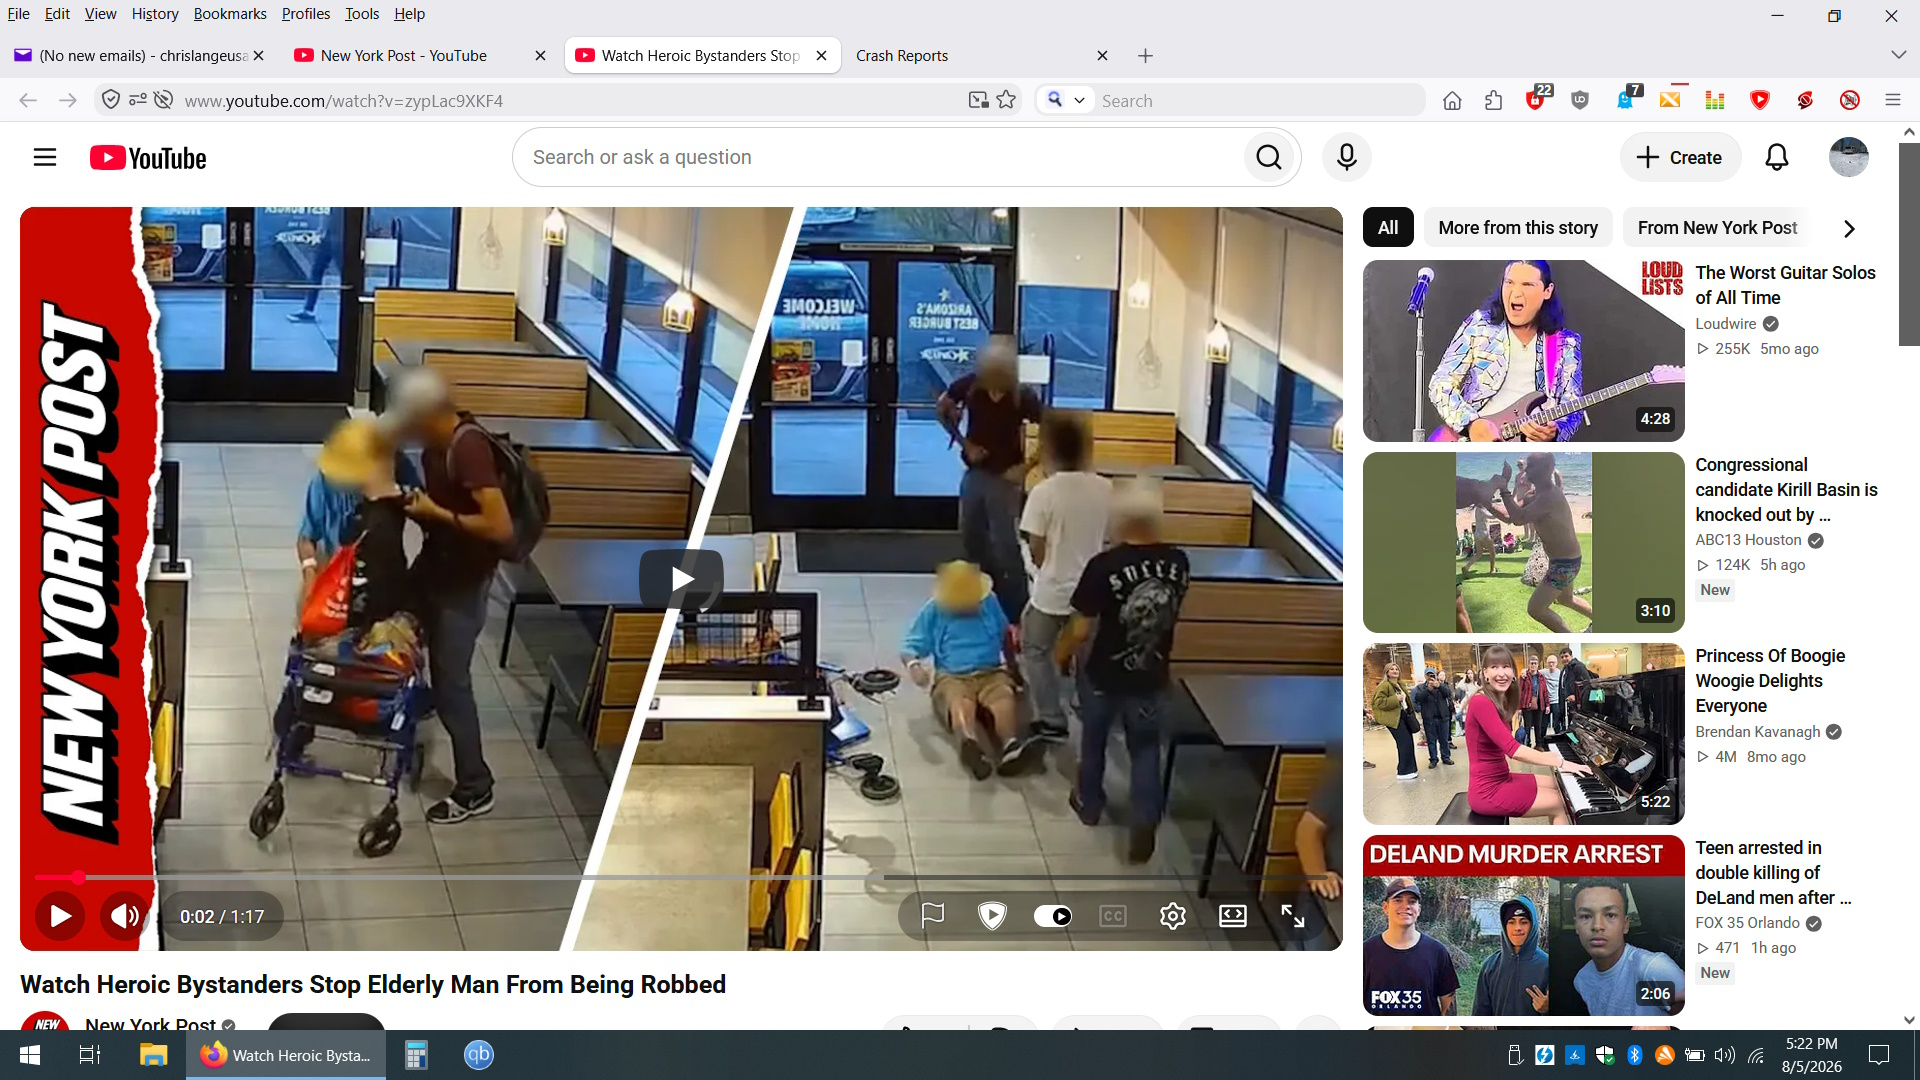Screen dimensions: 1920x1080
Task: Open the Bookmarks menu
Action: point(230,14)
